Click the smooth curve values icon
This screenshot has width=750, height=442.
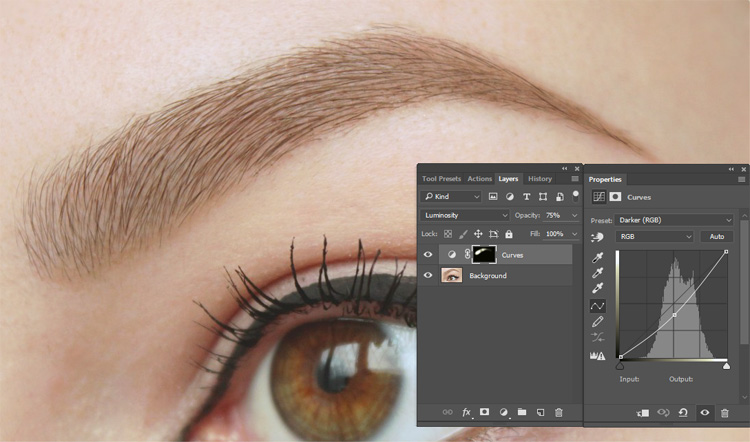click(597, 337)
